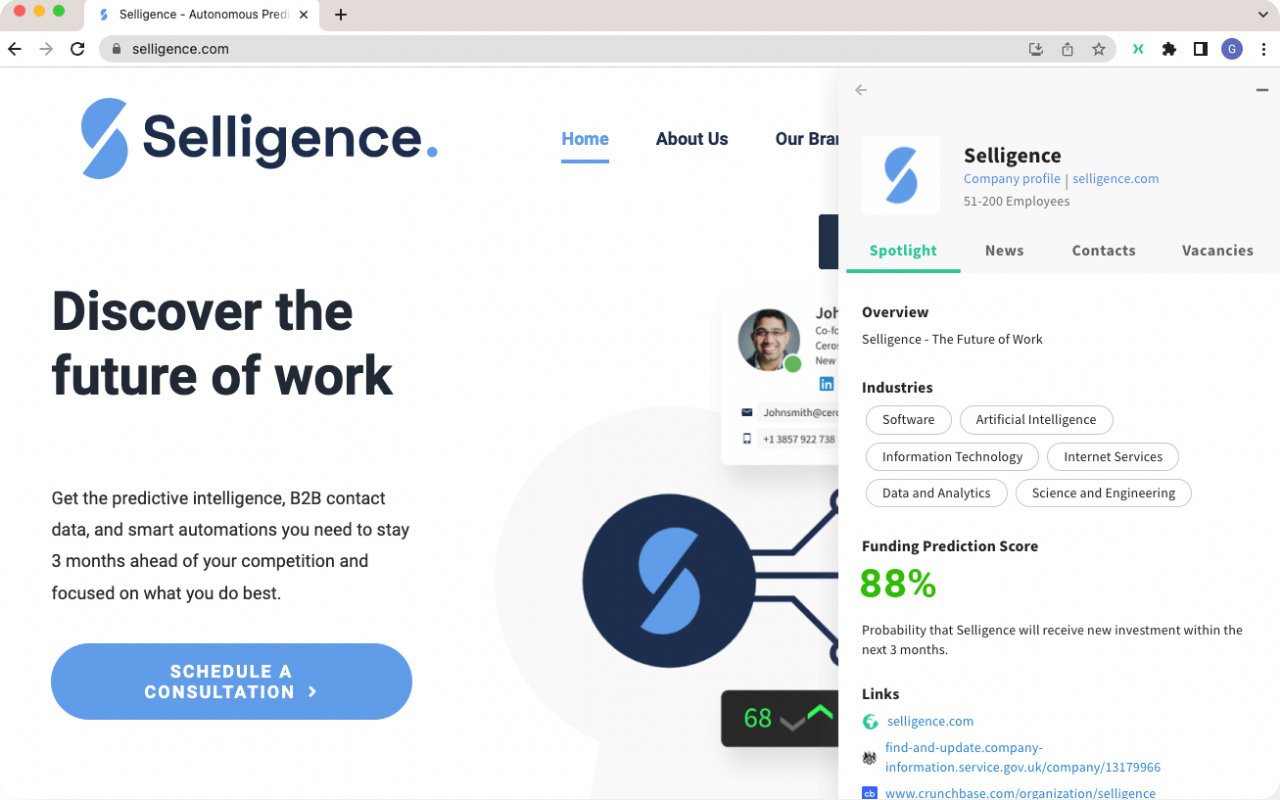1280x800 pixels.
Task: Open the Chrome extensions puzzle menu
Action: 1169,48
